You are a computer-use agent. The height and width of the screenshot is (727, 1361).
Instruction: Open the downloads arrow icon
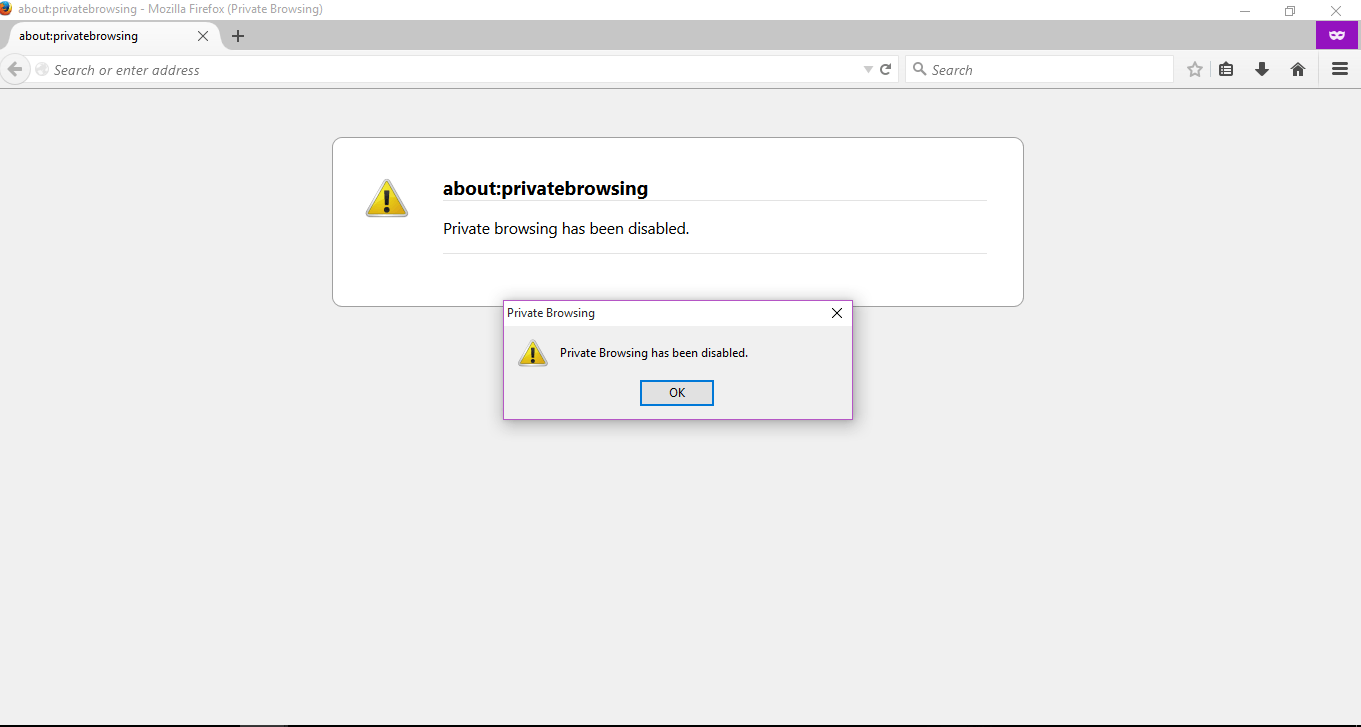1262,70
